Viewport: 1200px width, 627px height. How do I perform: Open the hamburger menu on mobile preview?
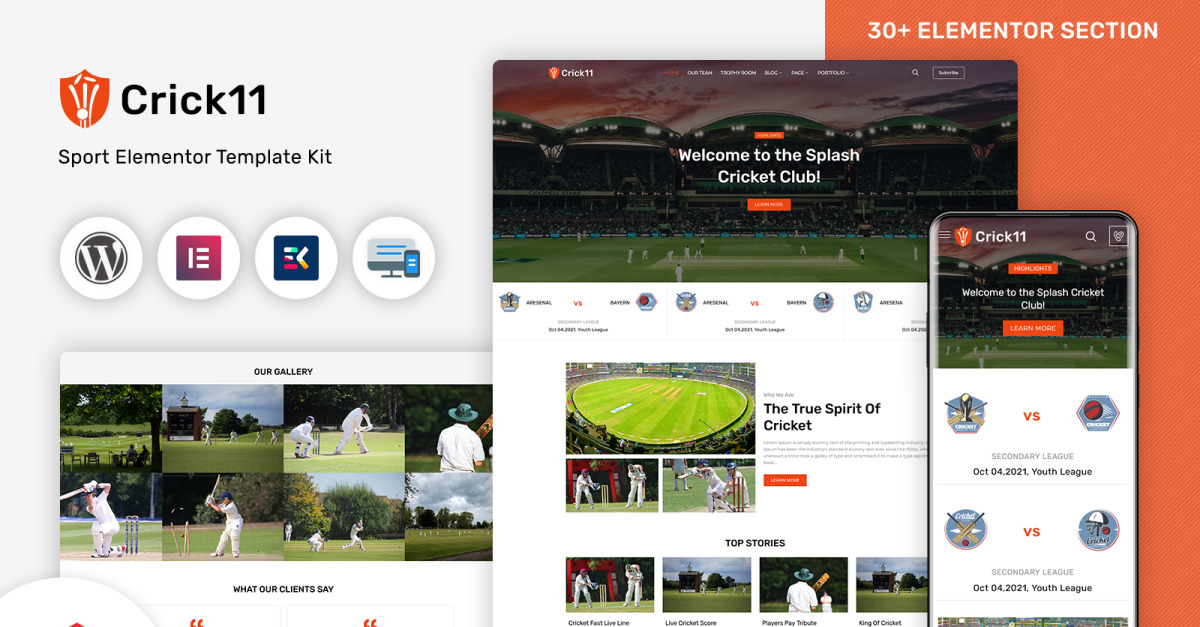click(944, 236)
